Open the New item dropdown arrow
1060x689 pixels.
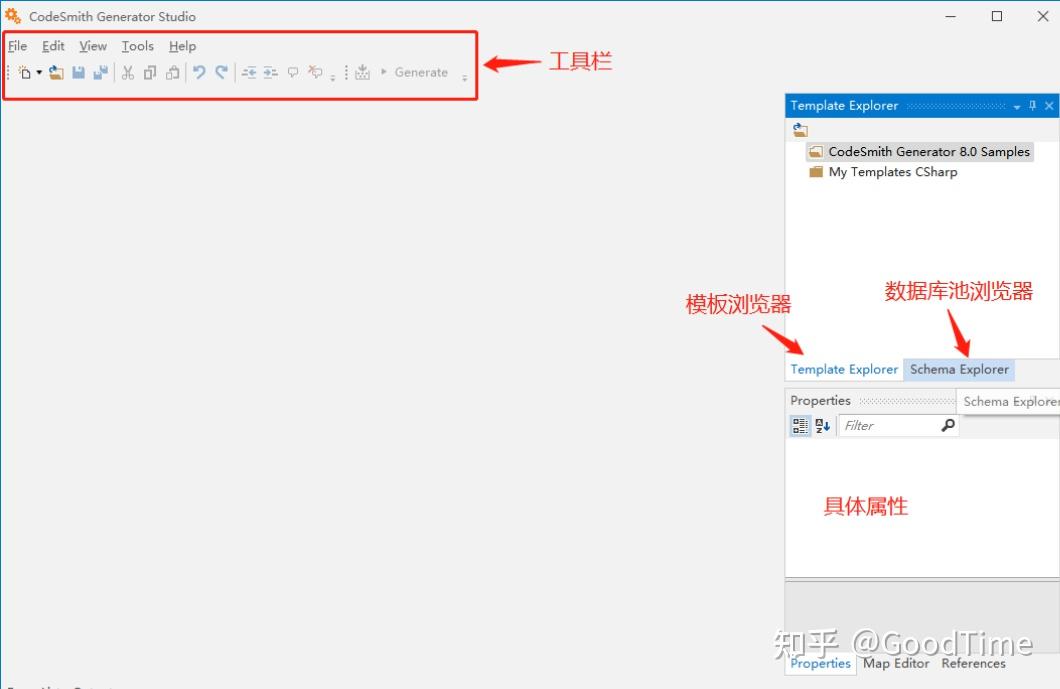click(40, 72)
